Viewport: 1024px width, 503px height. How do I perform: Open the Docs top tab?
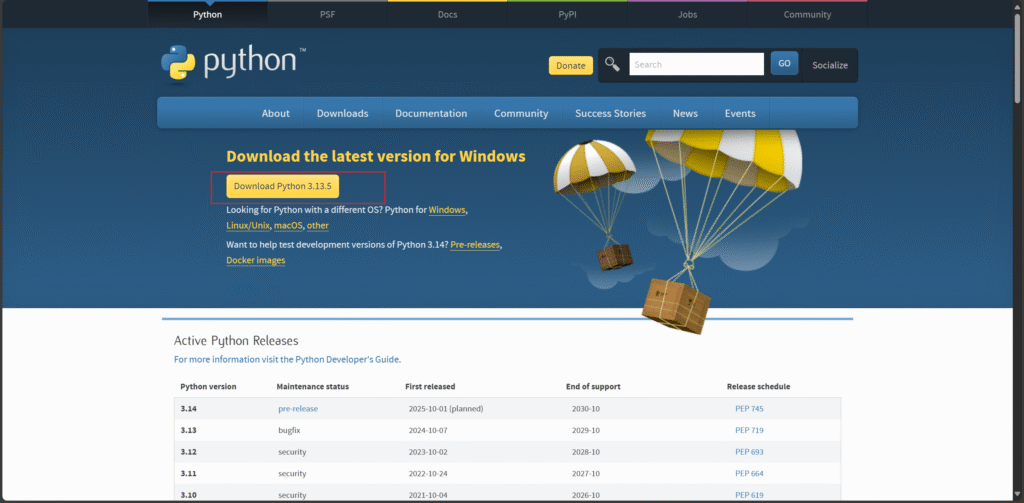(447, 14)
